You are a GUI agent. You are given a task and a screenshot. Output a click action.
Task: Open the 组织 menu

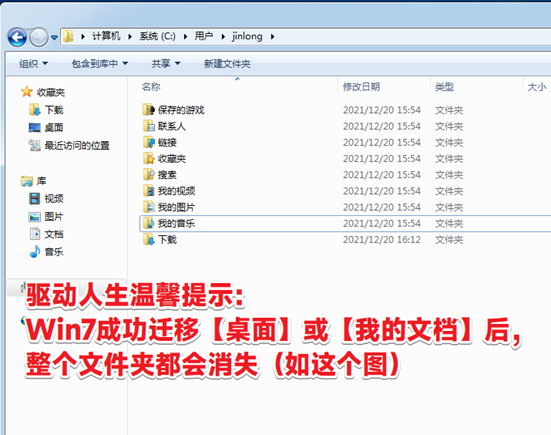33,64
